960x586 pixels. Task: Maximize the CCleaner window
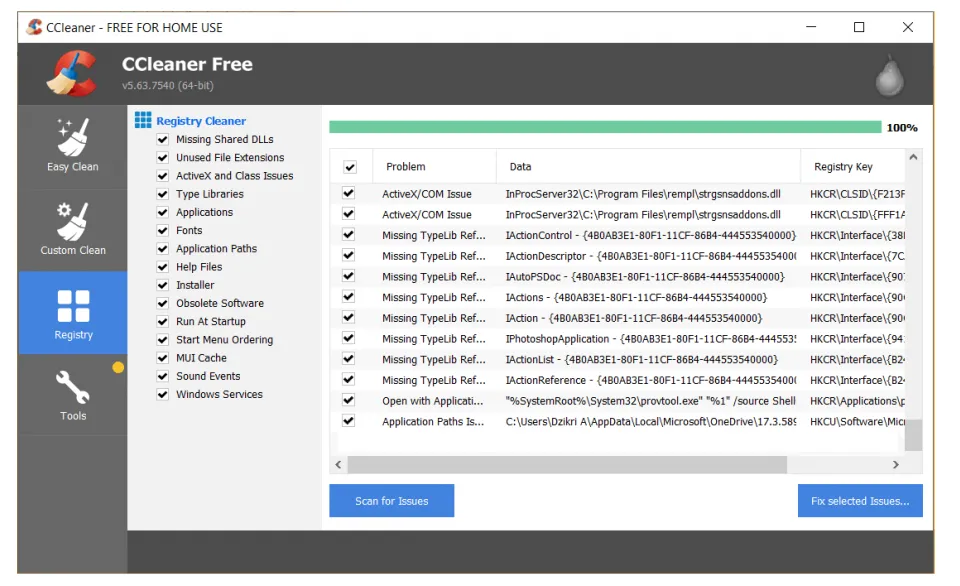point(859,27)
